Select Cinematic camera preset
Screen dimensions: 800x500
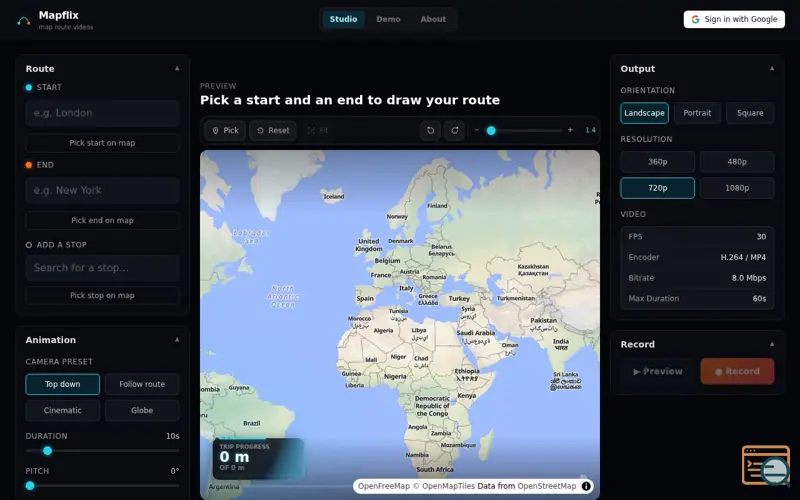[63, 411]
